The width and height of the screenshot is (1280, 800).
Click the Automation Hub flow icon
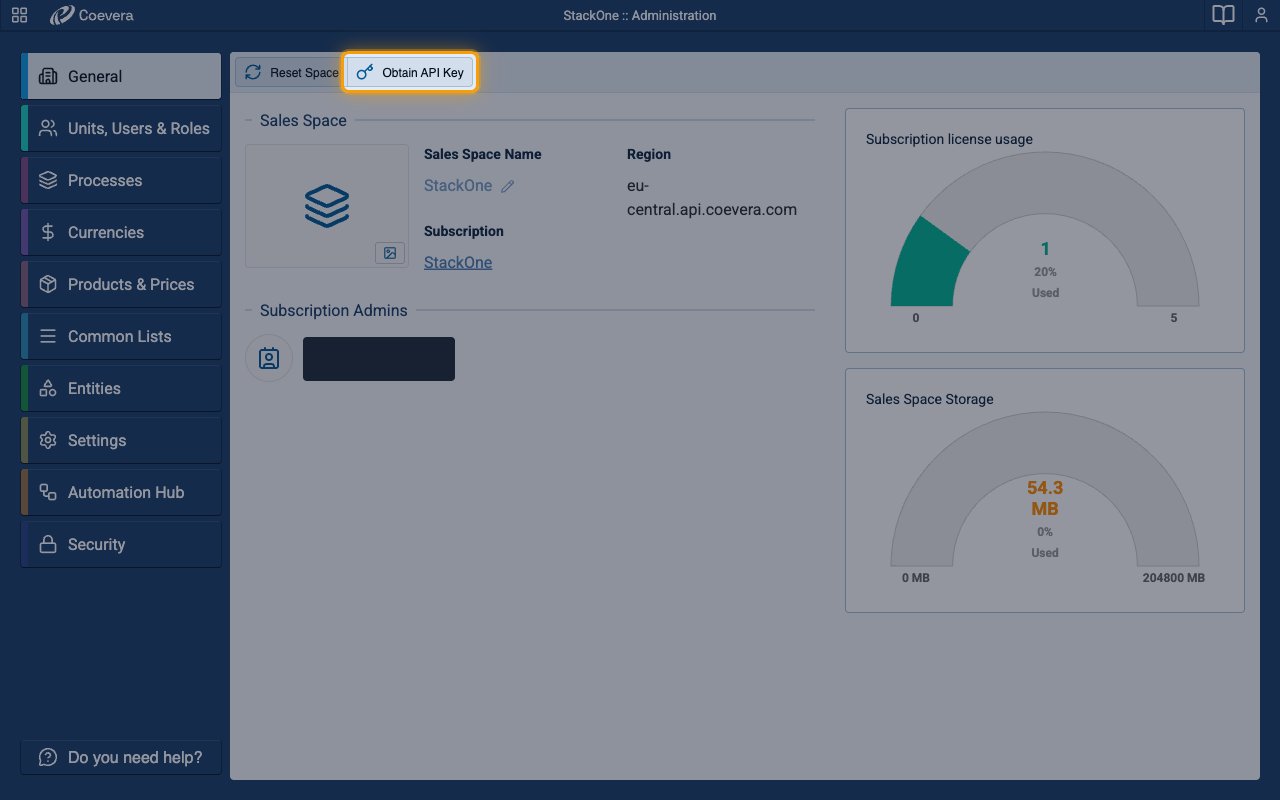click(47, 492)
